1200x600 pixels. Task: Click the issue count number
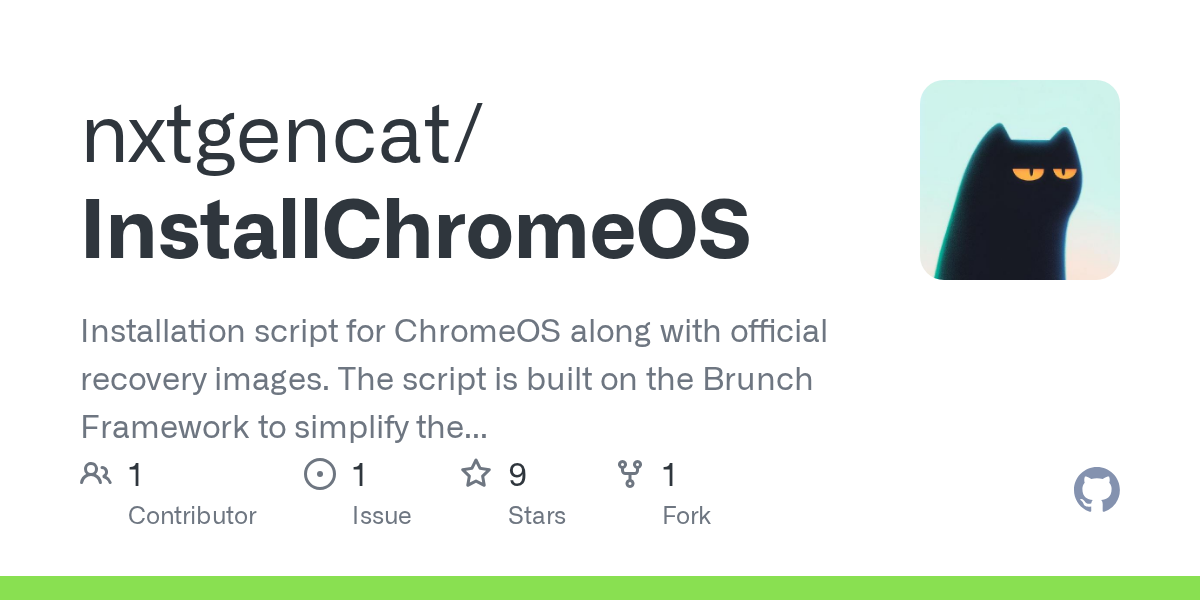(x=359, y=475)
